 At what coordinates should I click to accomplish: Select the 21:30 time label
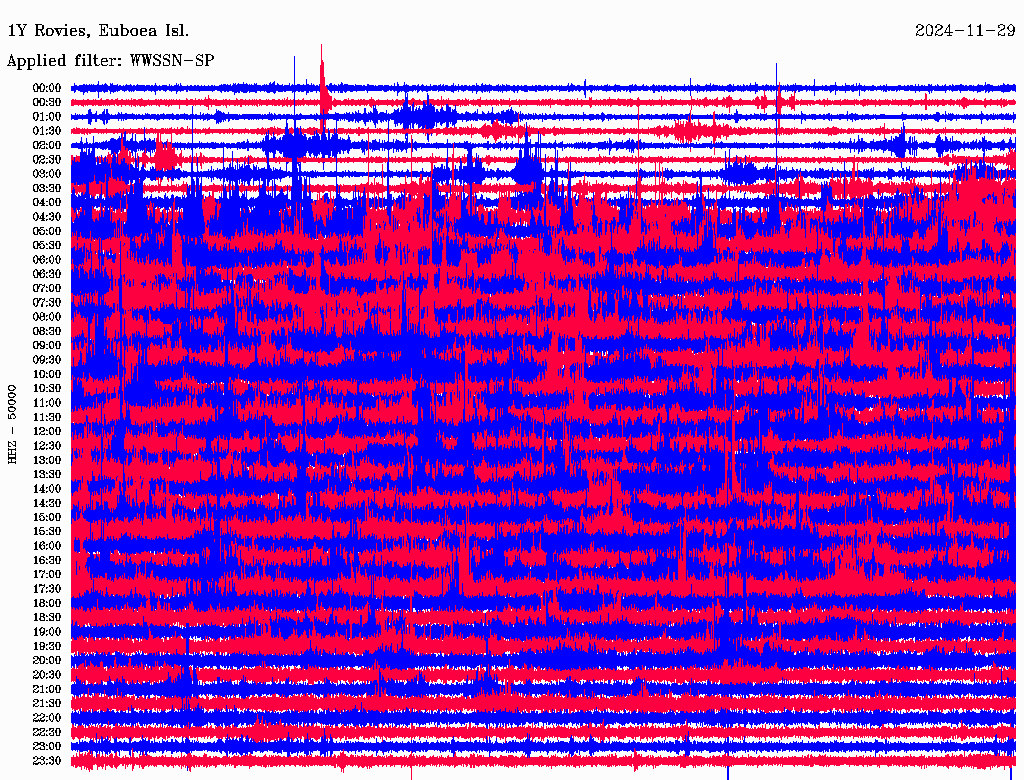click(46, 704)
